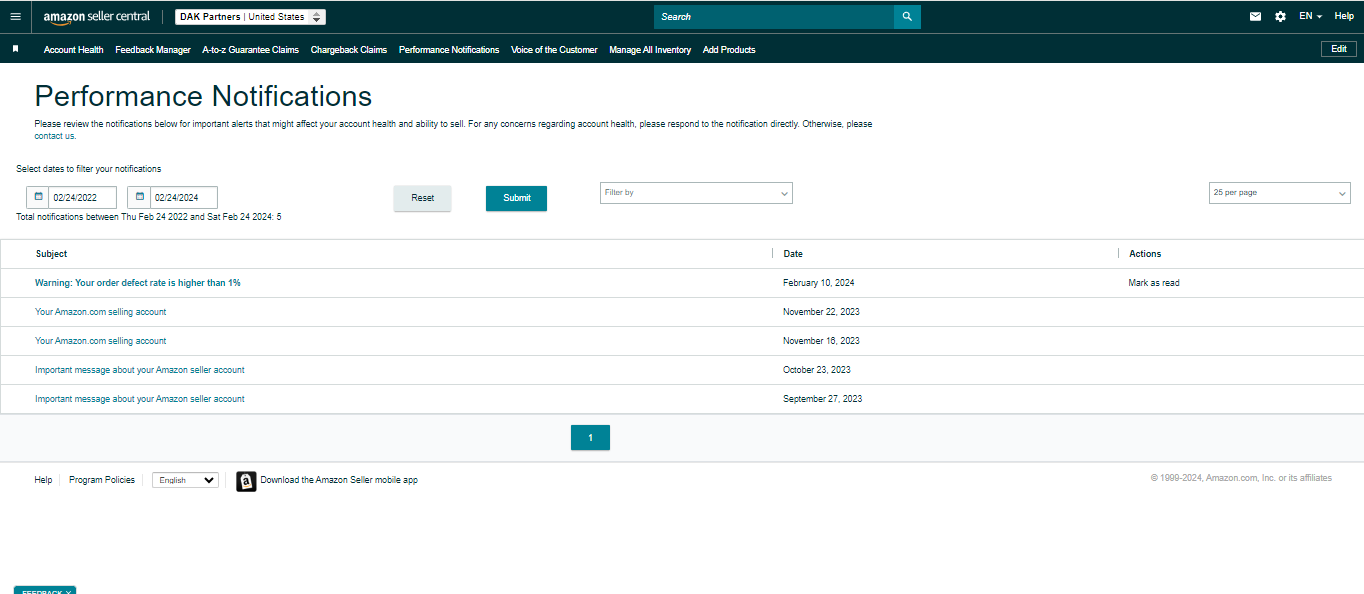The height and width of the screenshot is (594, 1364).
Task: Click the Actions column header
Action: point(1145,254)
